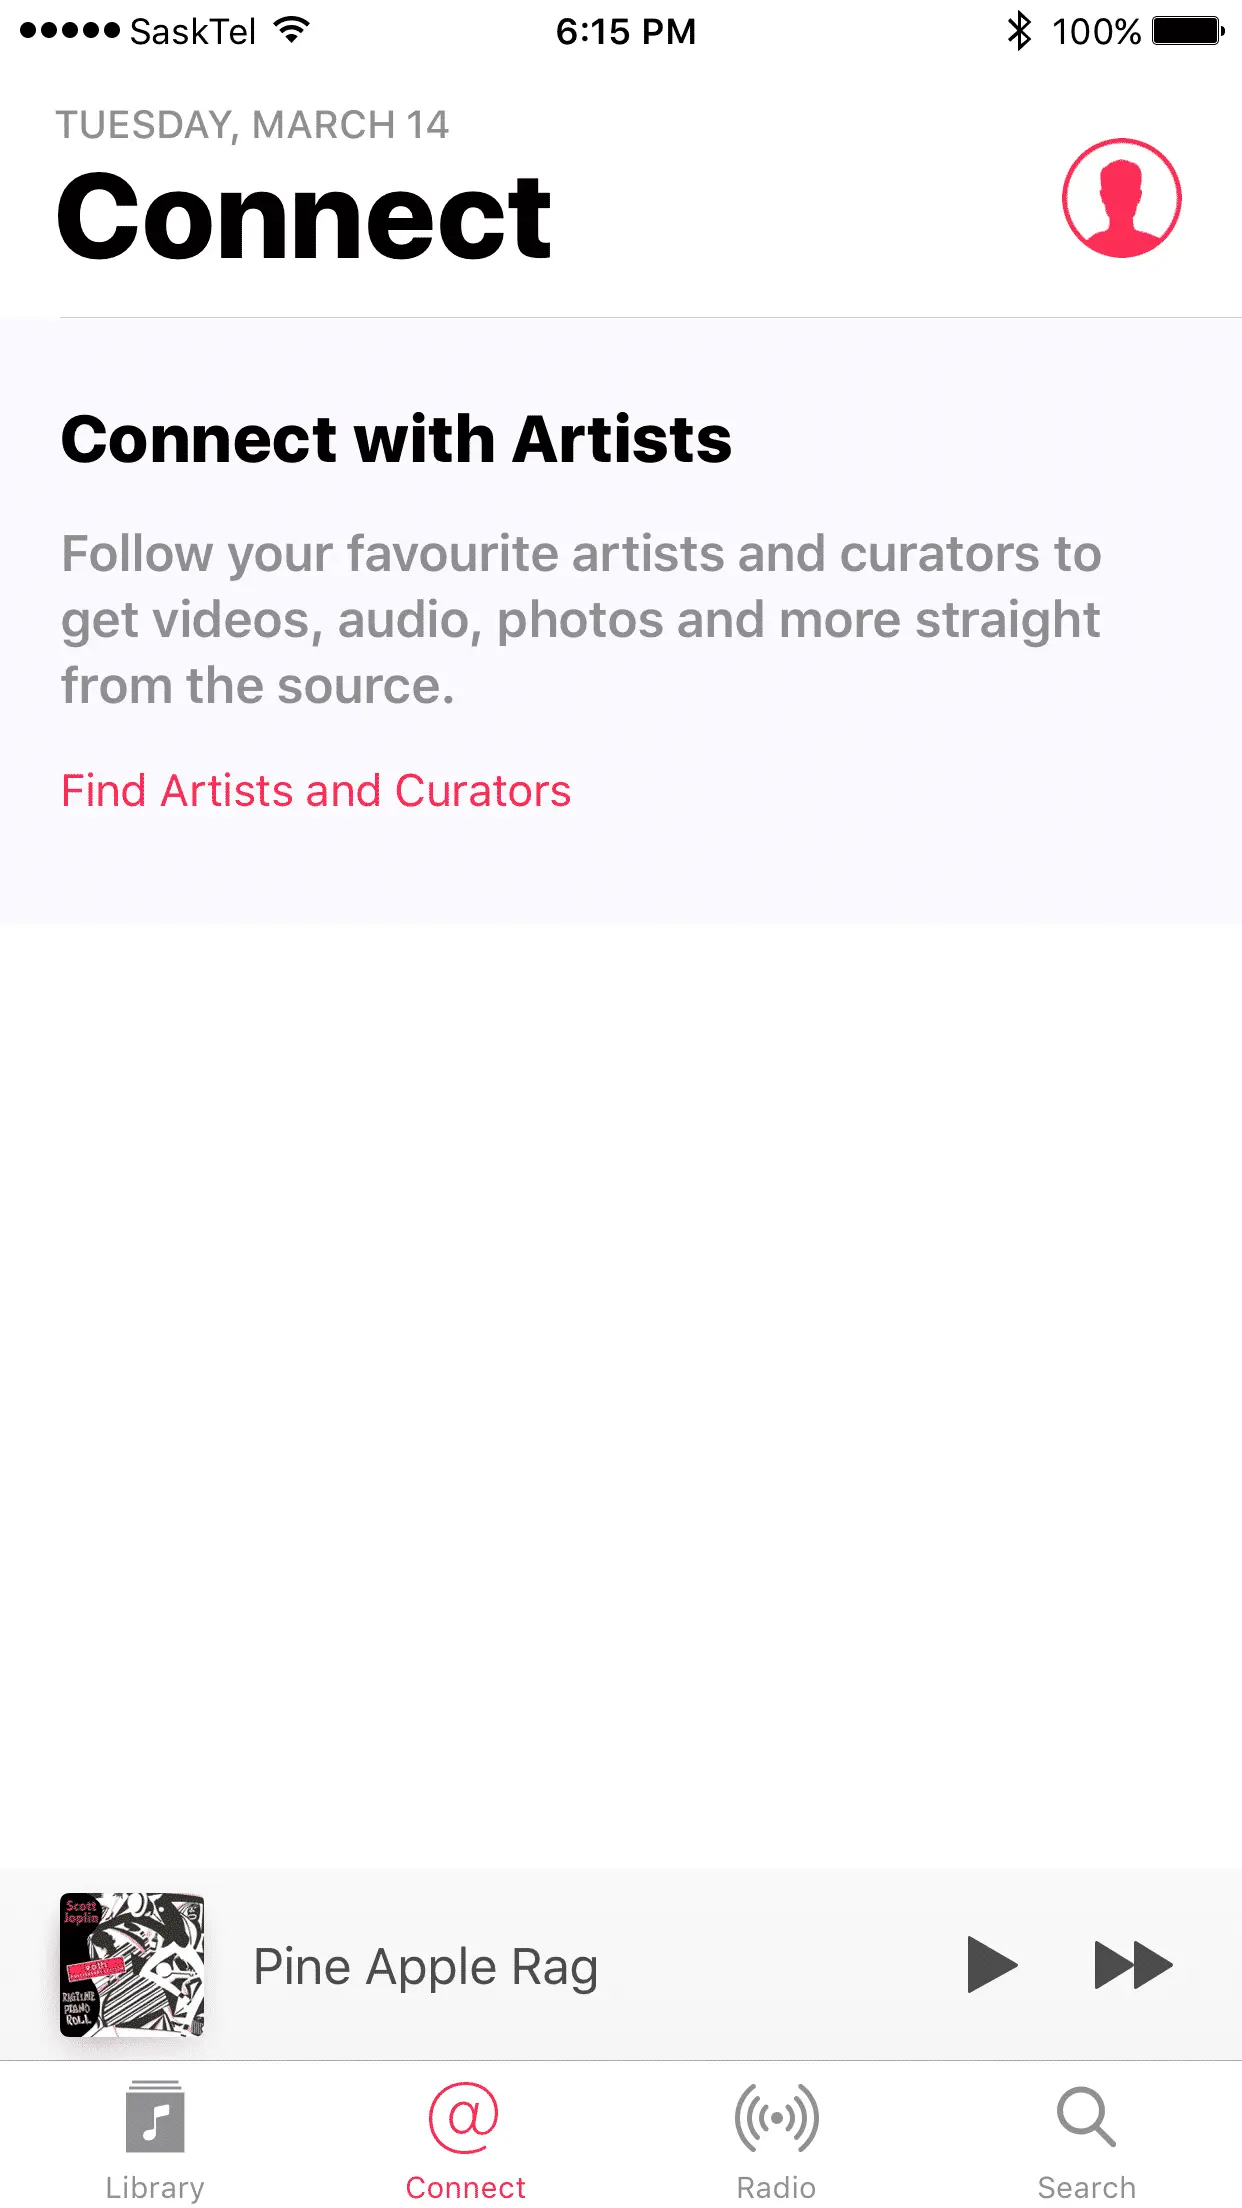Tap the Wi-Fi status icon
This screenshot has width=1242, height=2208.
tap(291, 31)
